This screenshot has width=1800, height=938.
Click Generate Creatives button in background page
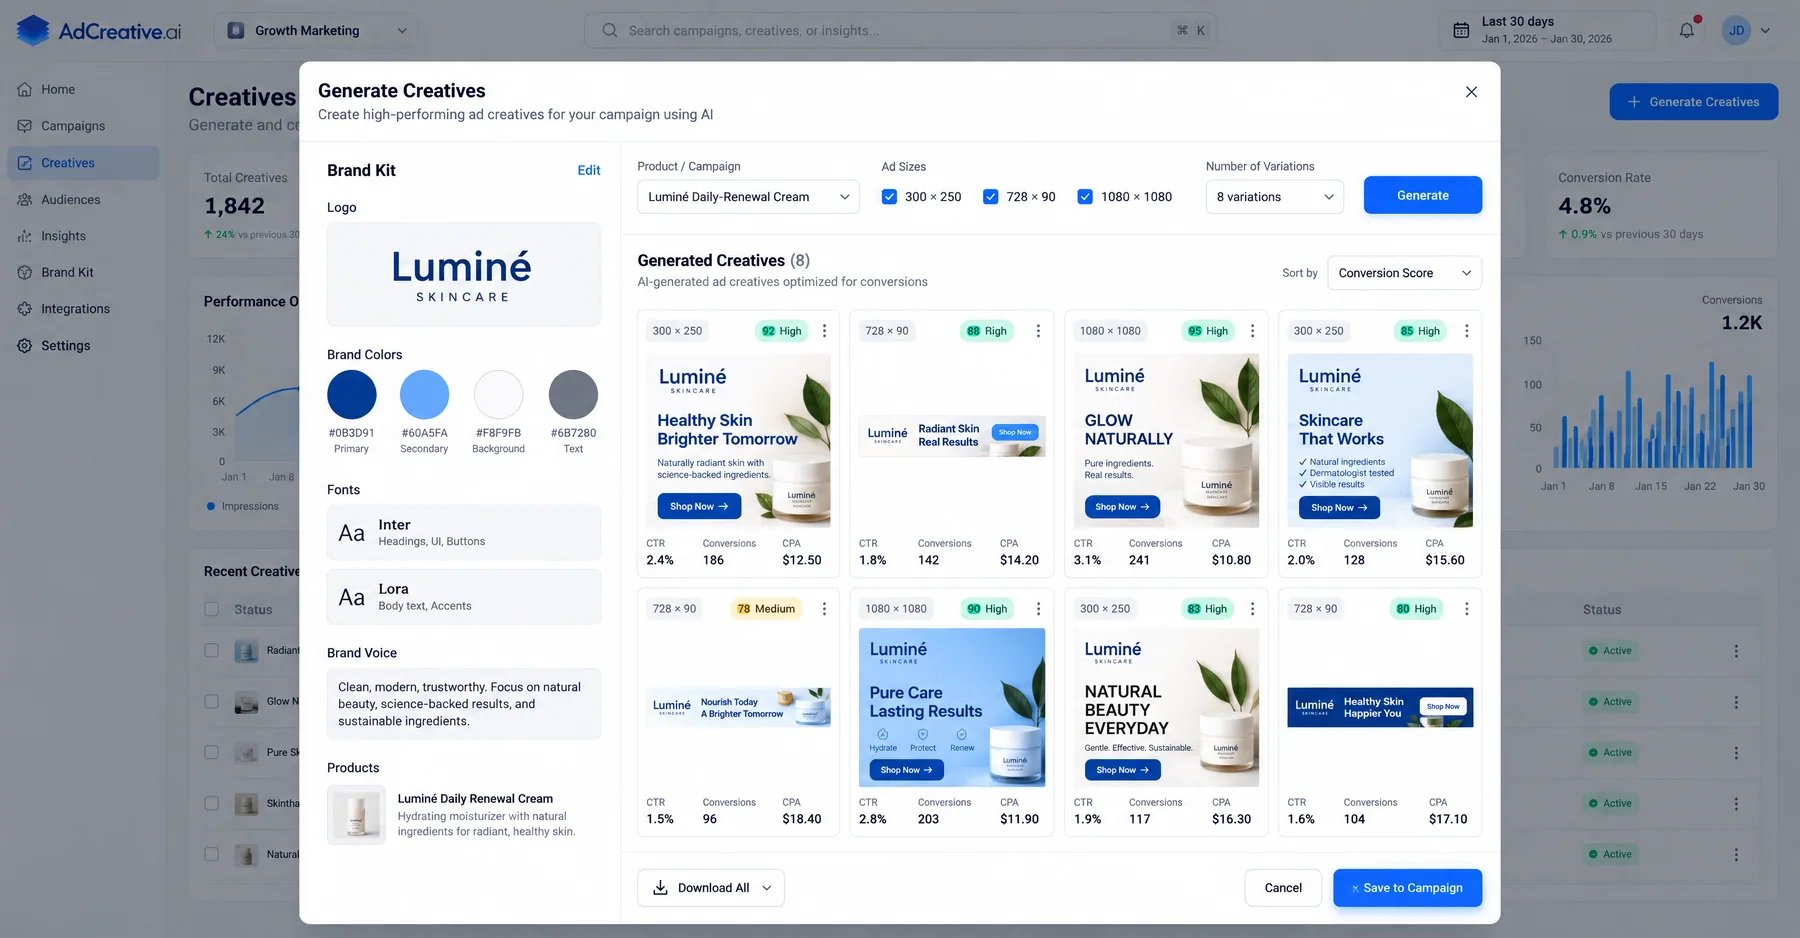pyautogui.click(x=1693, y=102)
